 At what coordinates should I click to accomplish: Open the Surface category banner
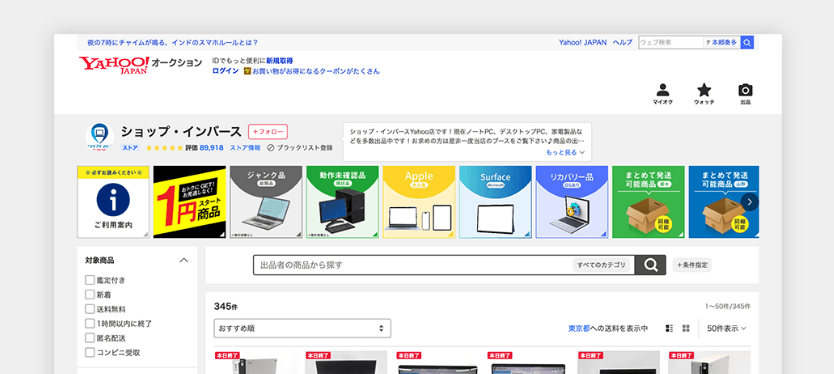[495, 202]
